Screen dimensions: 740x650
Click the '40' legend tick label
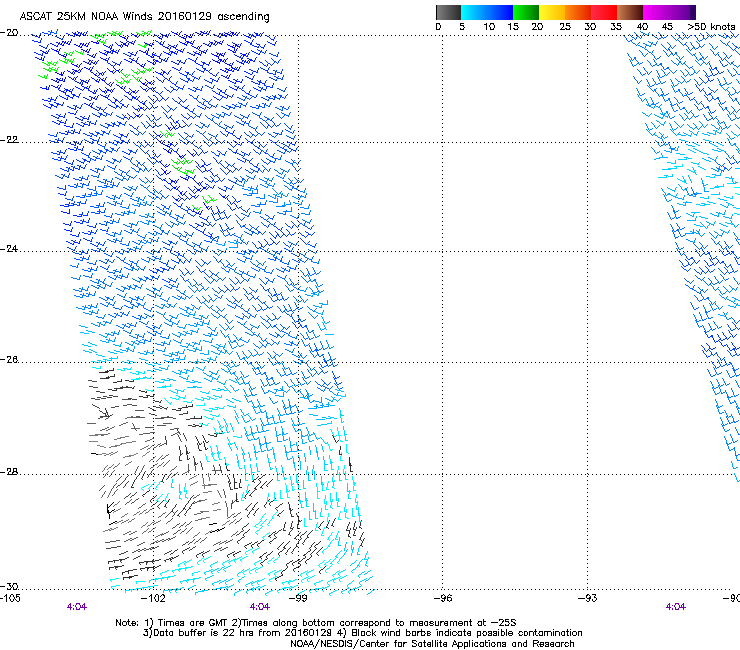pos(642,27)
